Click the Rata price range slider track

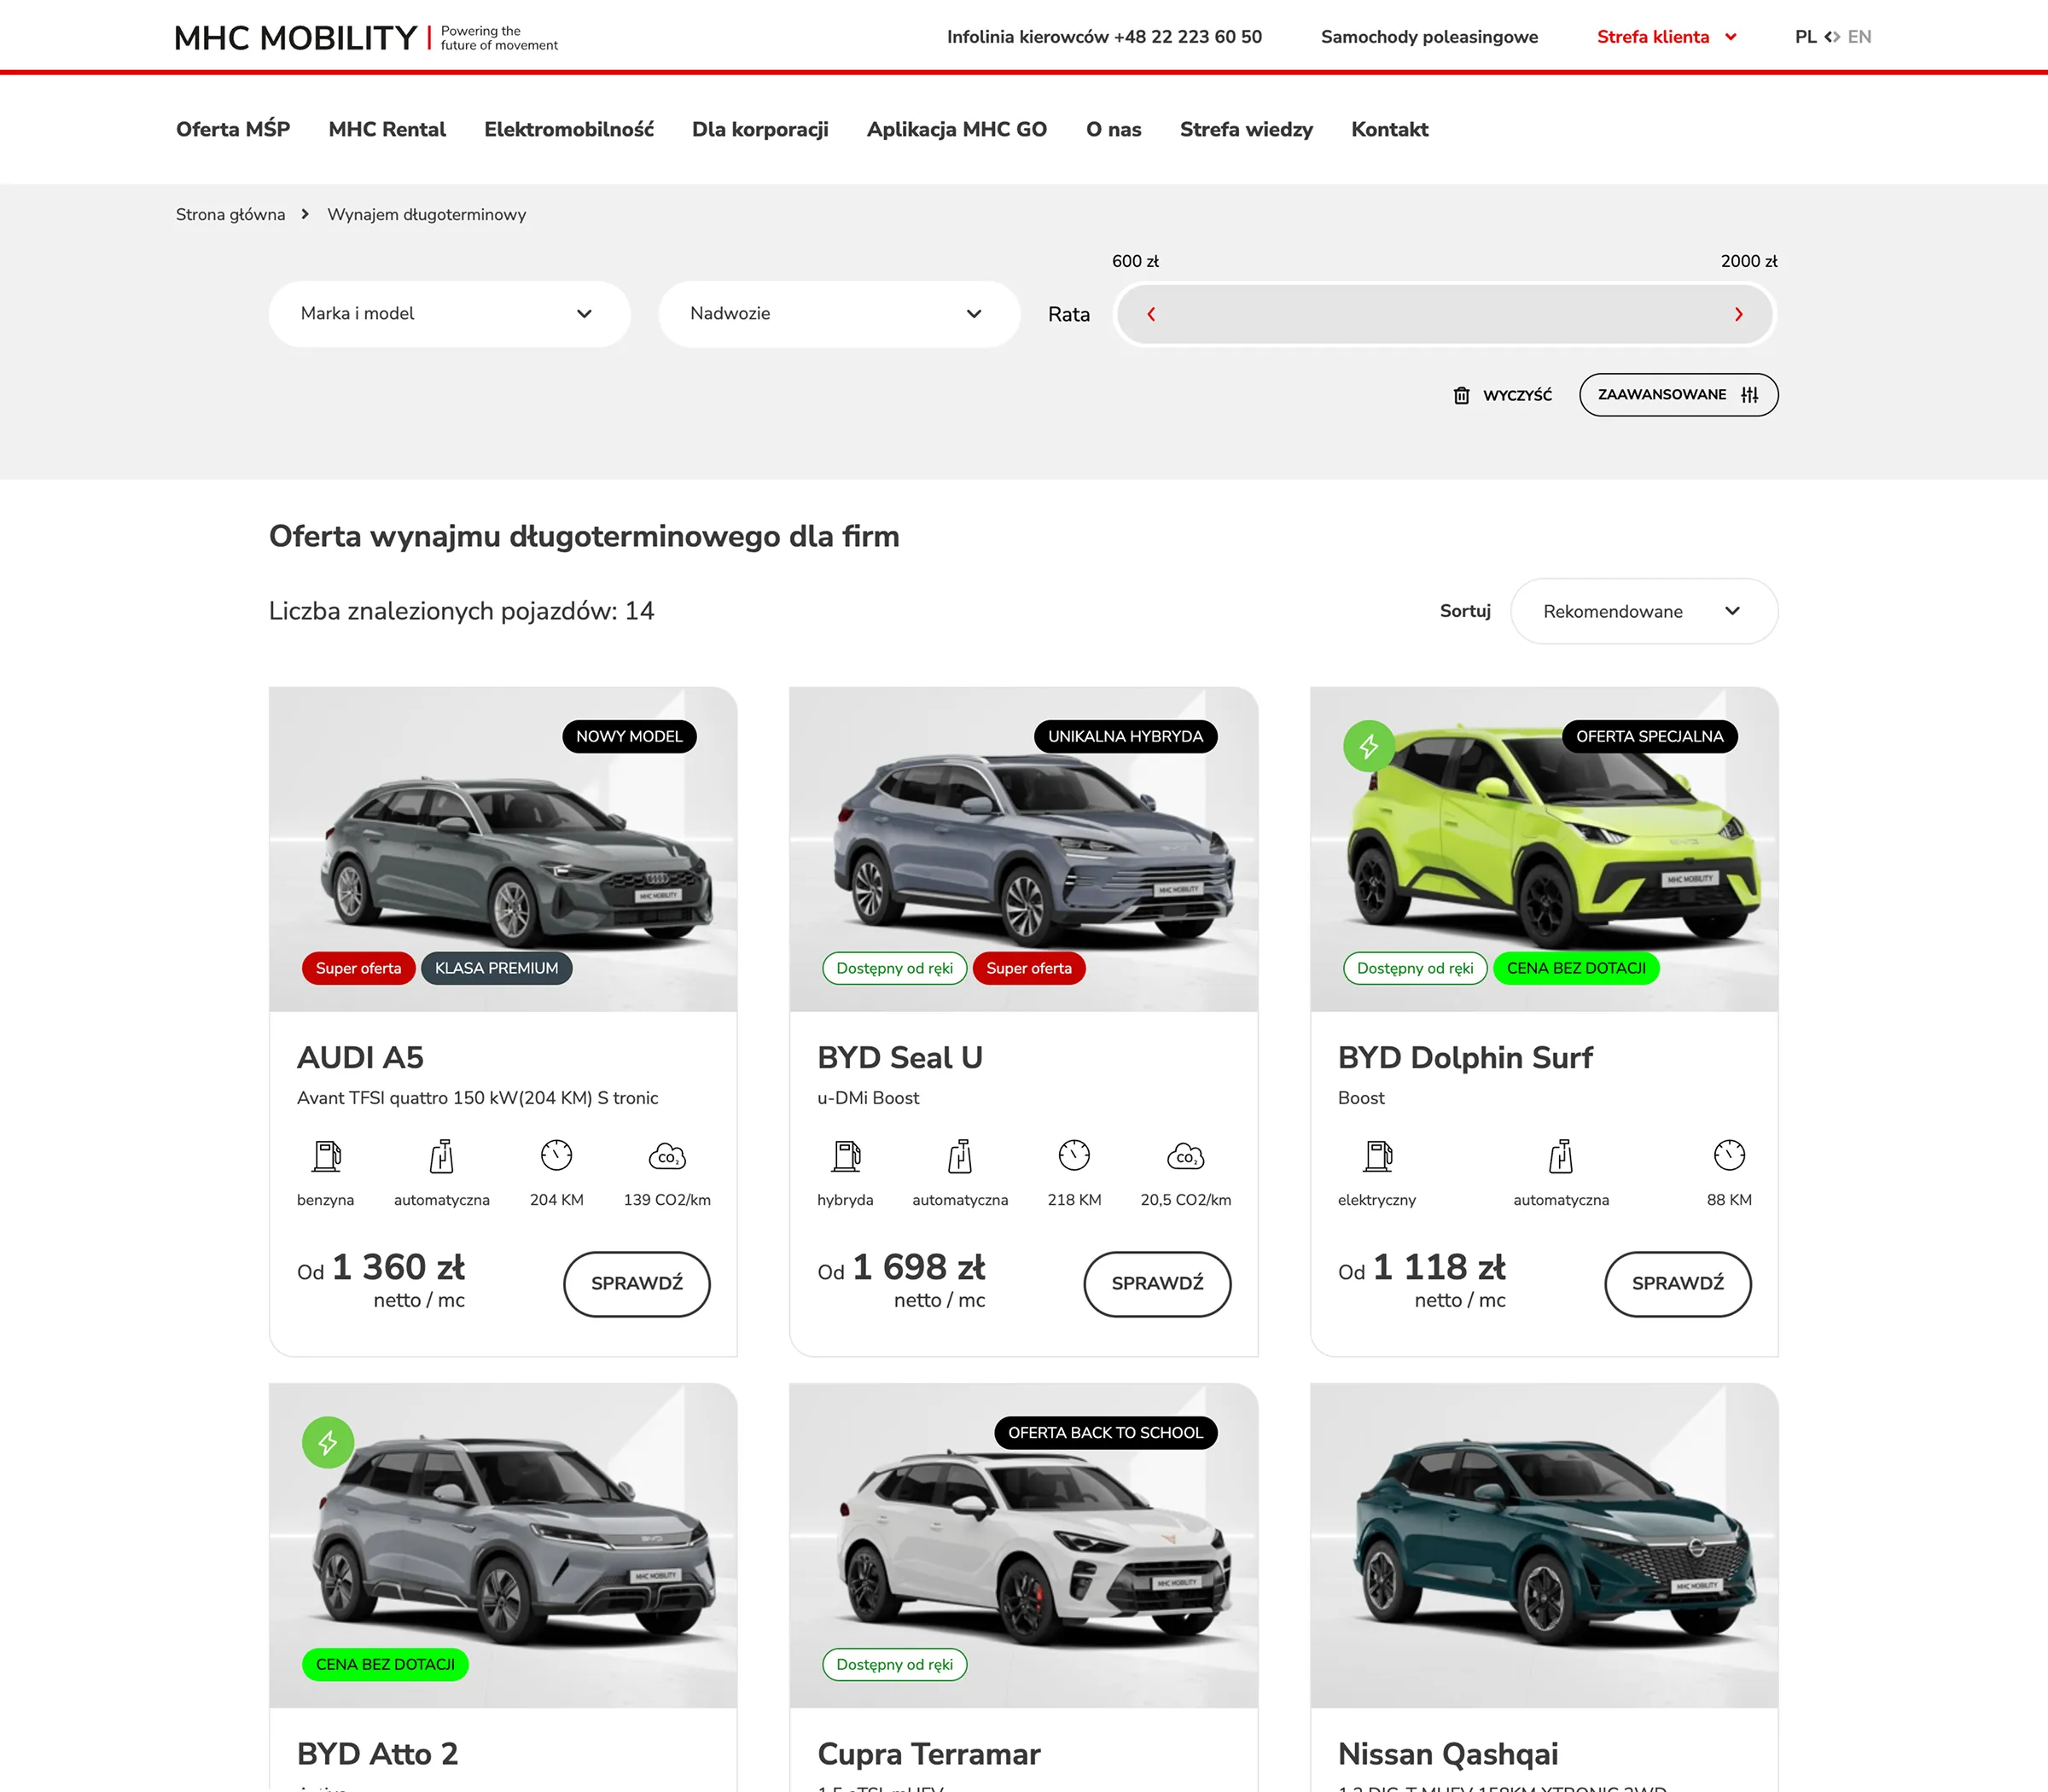point(1445,314)
